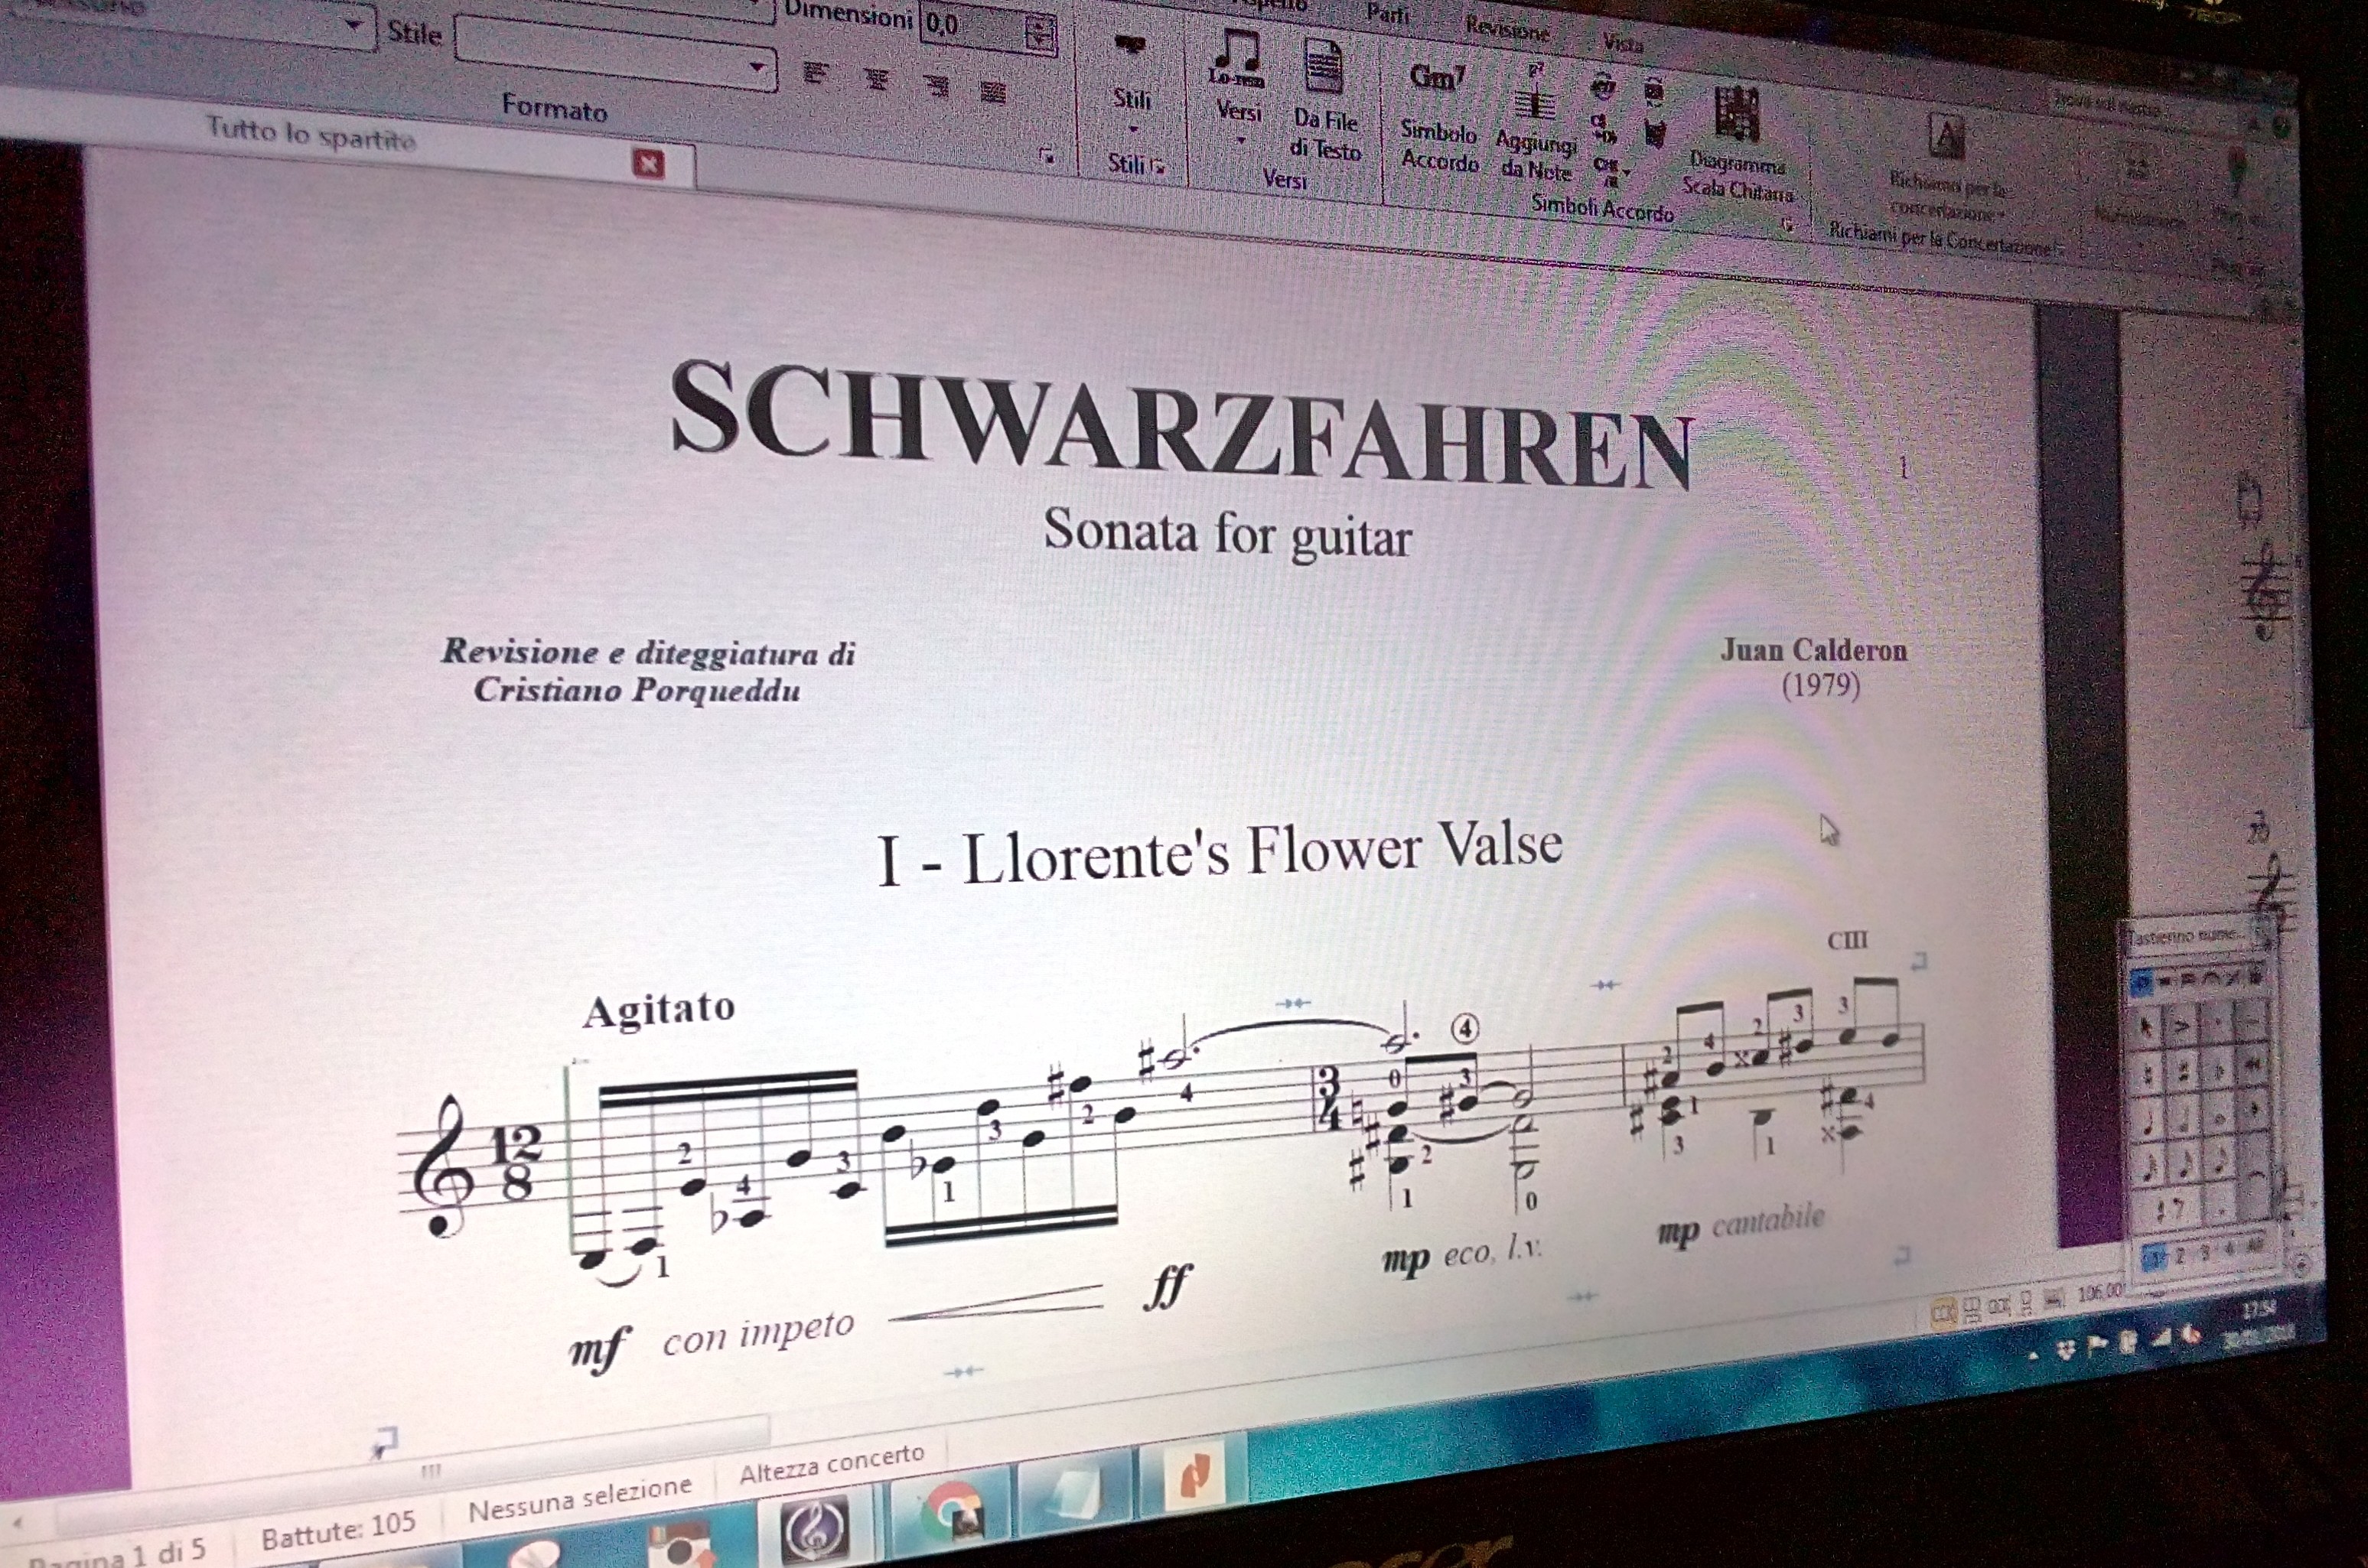Click the 'Richiami per la concertazione' A icon
The width and height of the screenshot is (2368, 1568).
1946,136
